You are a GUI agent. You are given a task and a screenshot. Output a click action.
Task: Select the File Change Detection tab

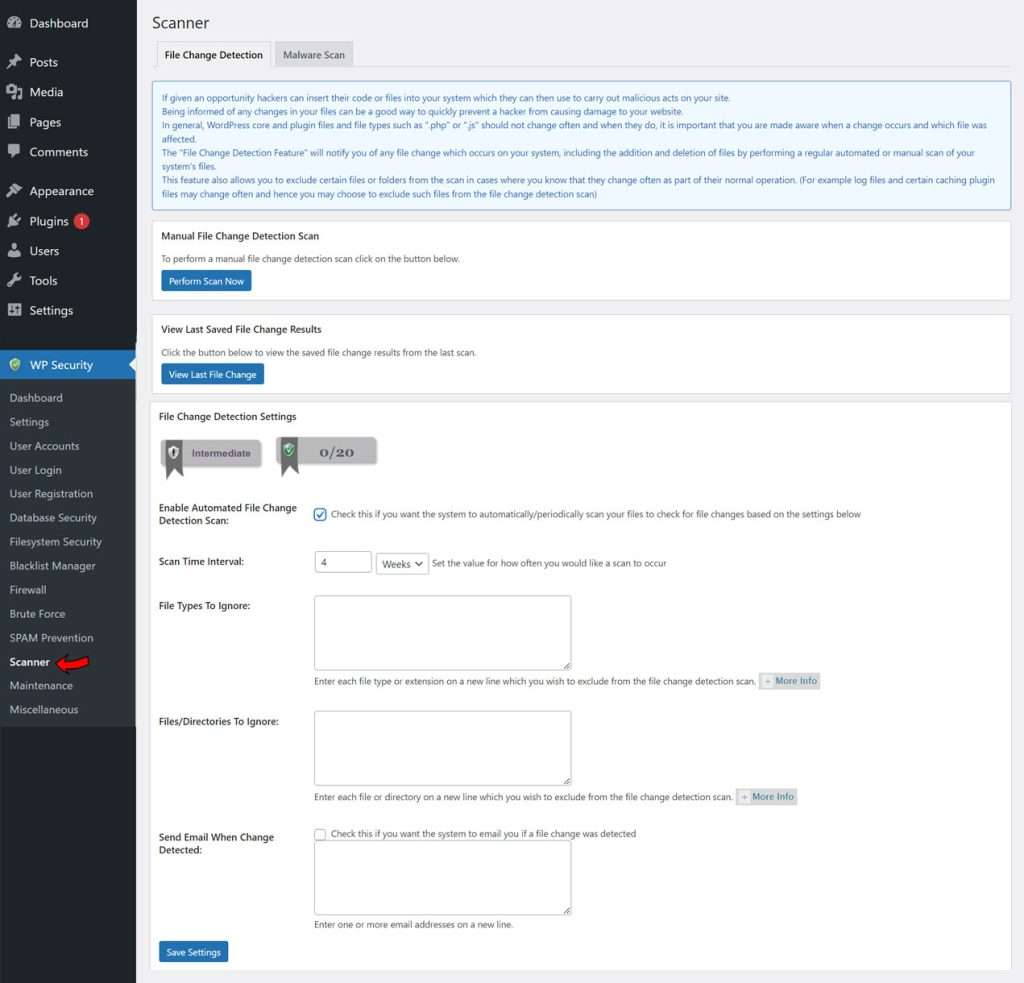tap(213, 55)
